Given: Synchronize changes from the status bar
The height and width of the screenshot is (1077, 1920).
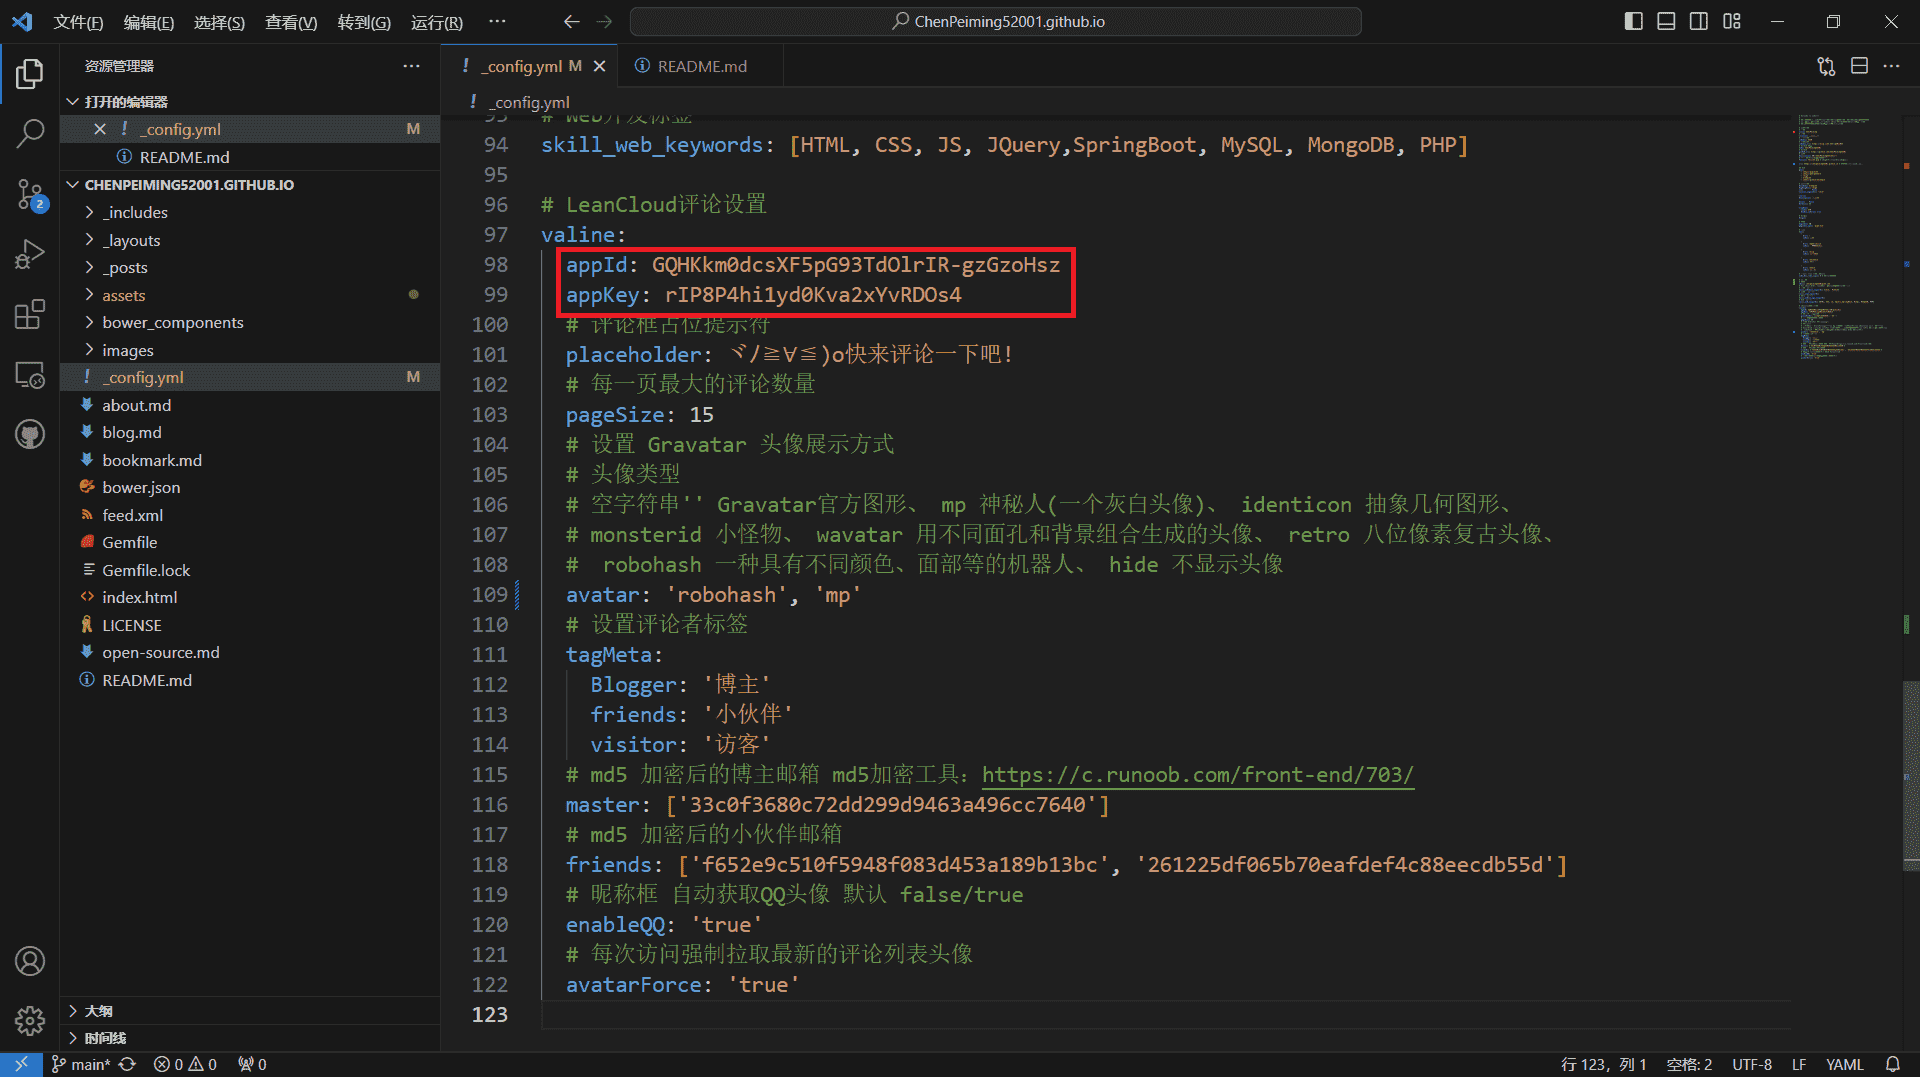Looking at the screenshot, I should click(x=128, y=1064).
